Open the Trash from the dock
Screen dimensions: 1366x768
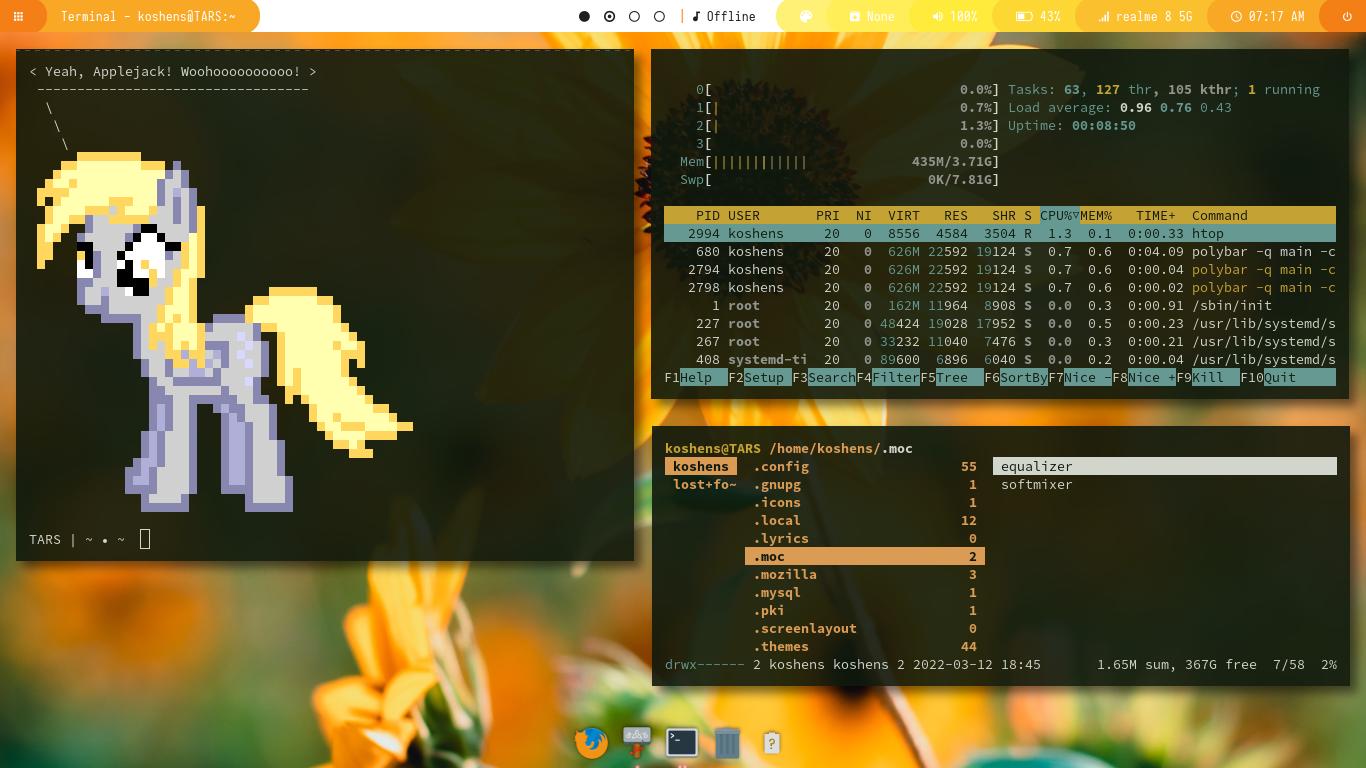pos(727,742)
